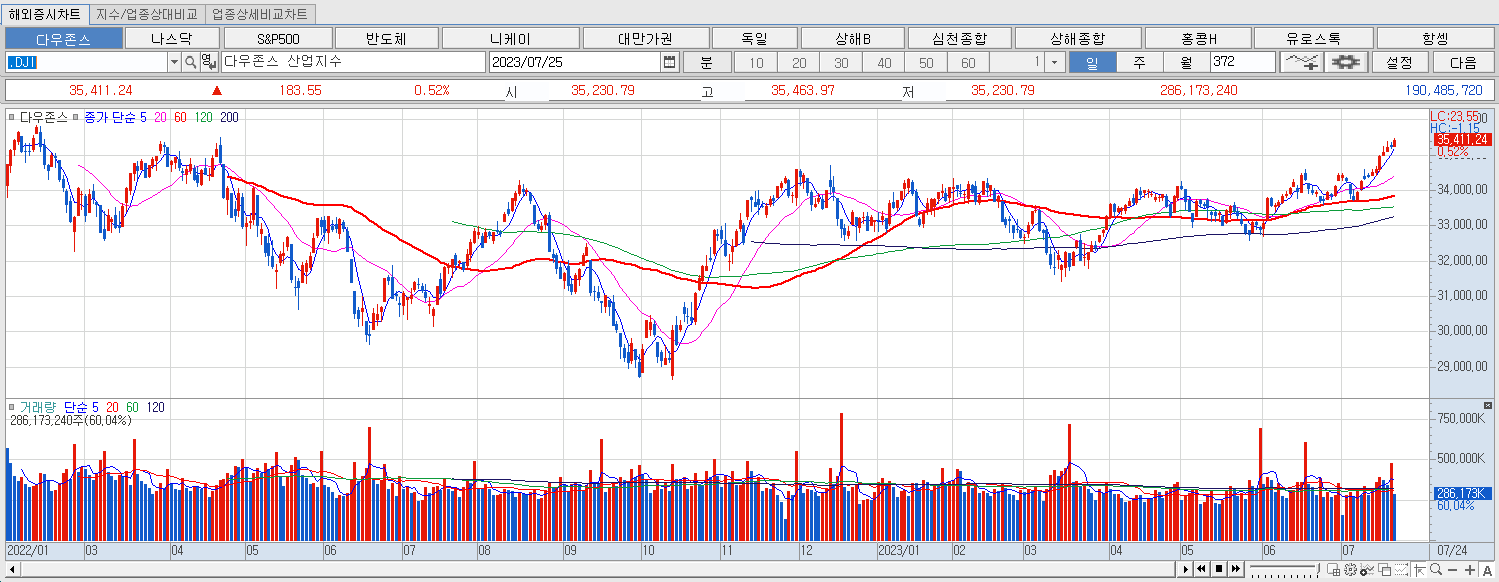Click the gear-shaped chart settings icon
The image size is (1499, 582).
coord(1346,62)
